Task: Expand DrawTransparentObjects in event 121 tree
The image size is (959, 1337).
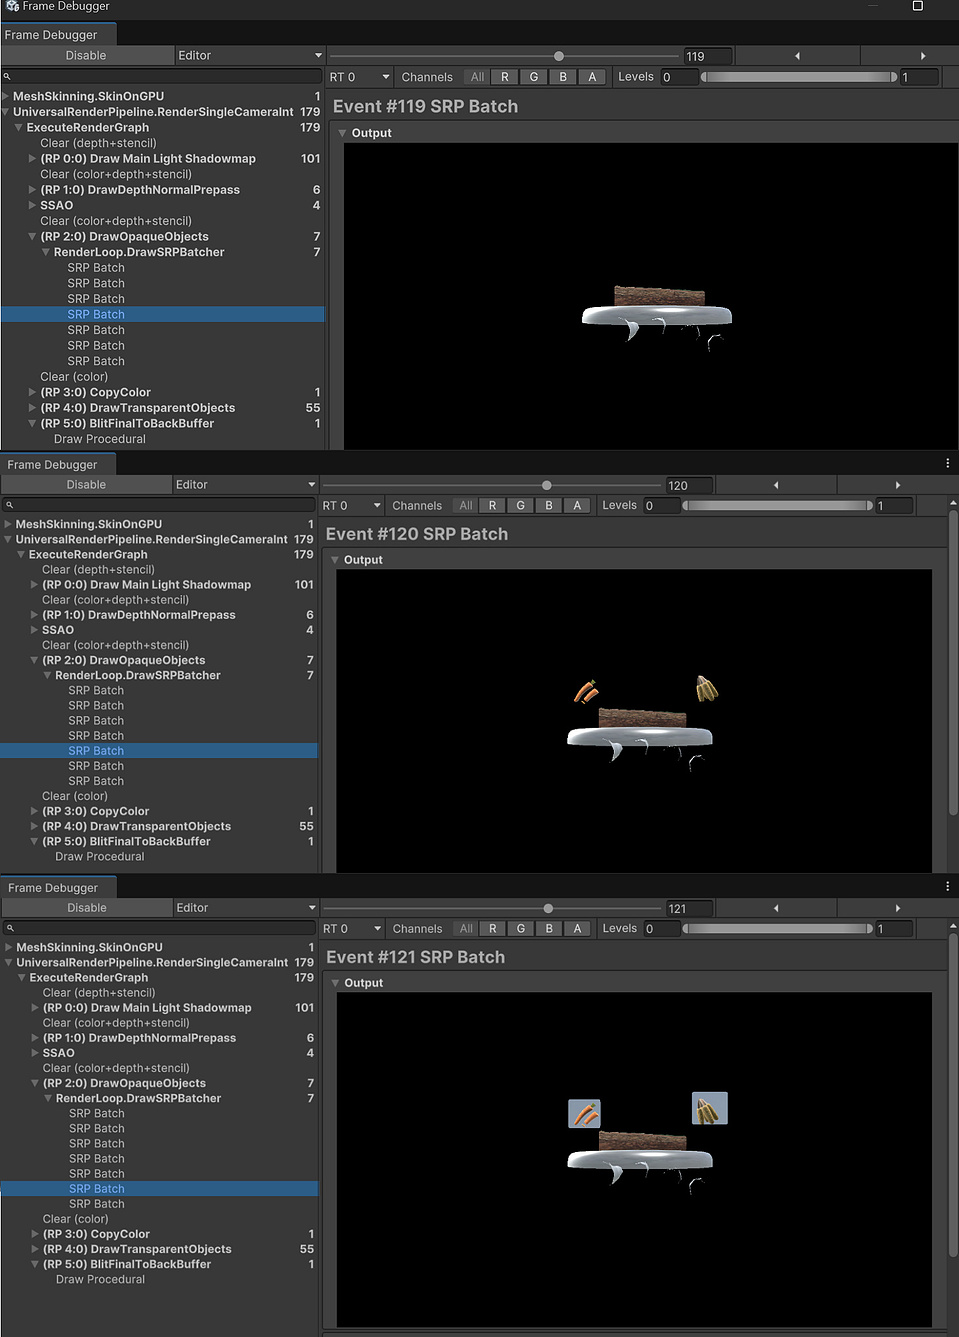Action: [x=34, y=1249]
